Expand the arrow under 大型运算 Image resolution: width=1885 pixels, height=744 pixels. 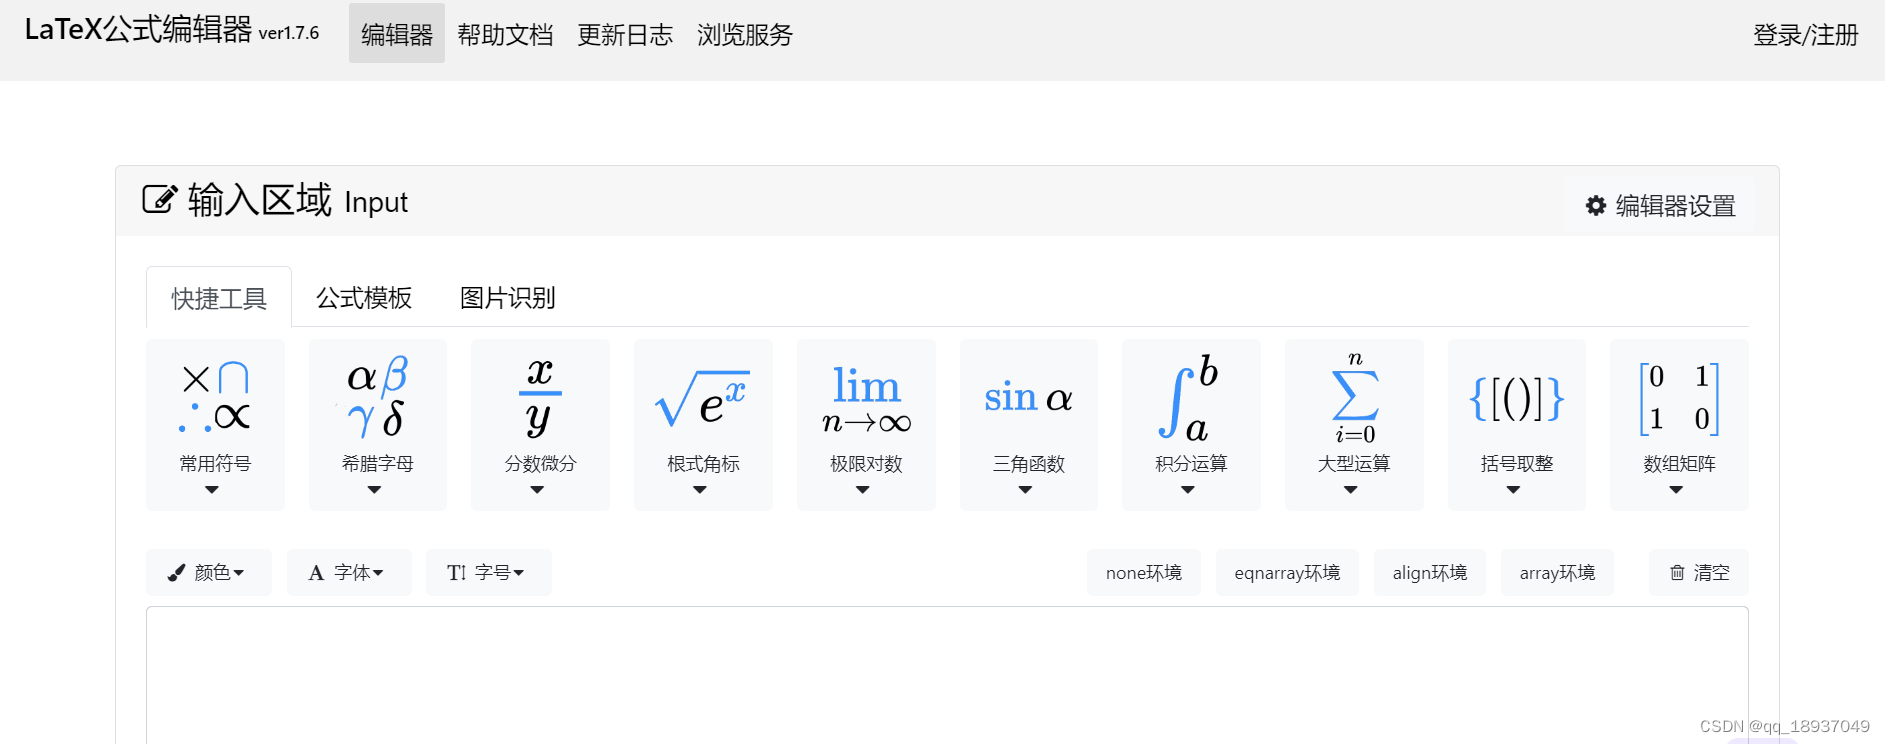[x=1350, y=490]
